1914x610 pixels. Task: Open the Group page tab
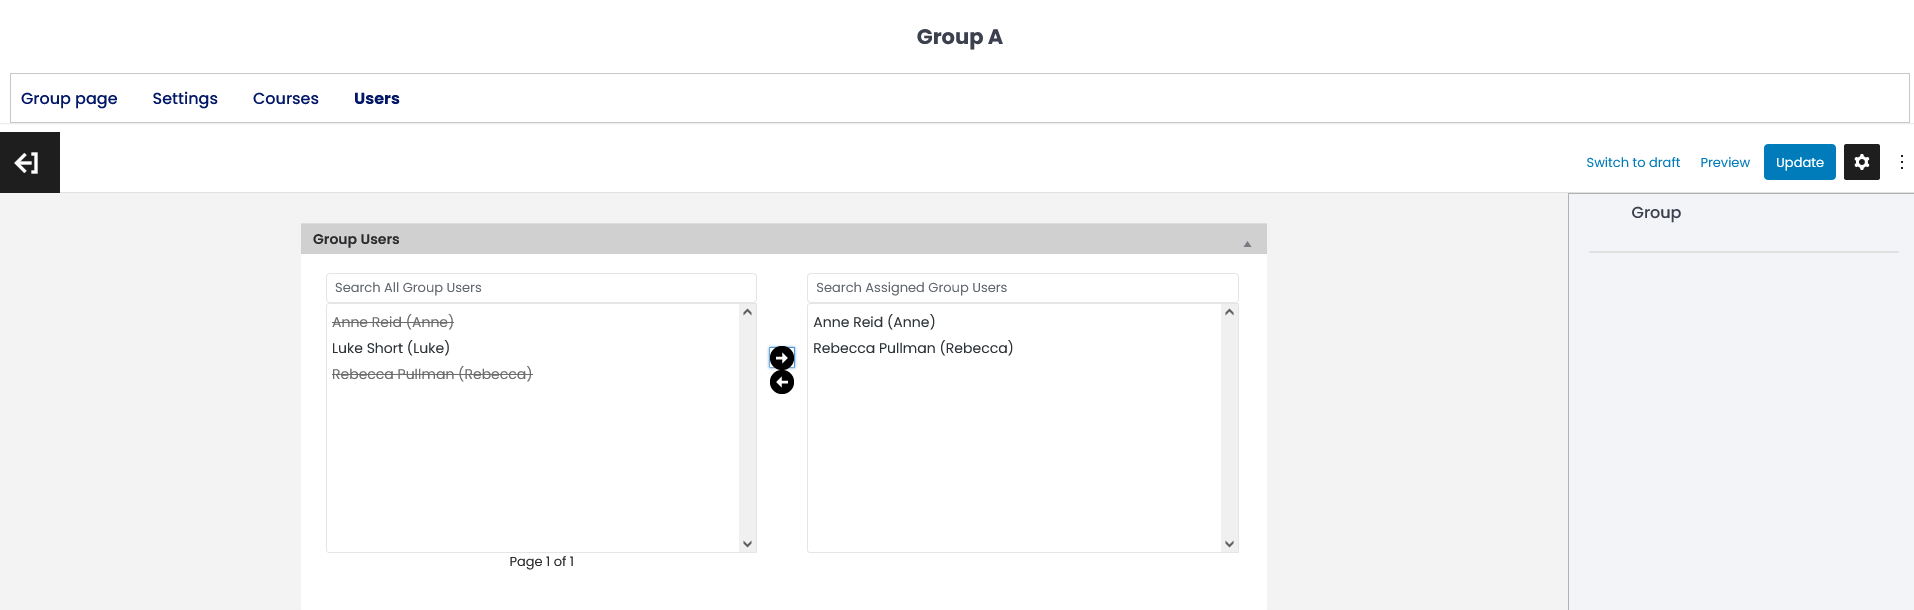coord(69,98)
